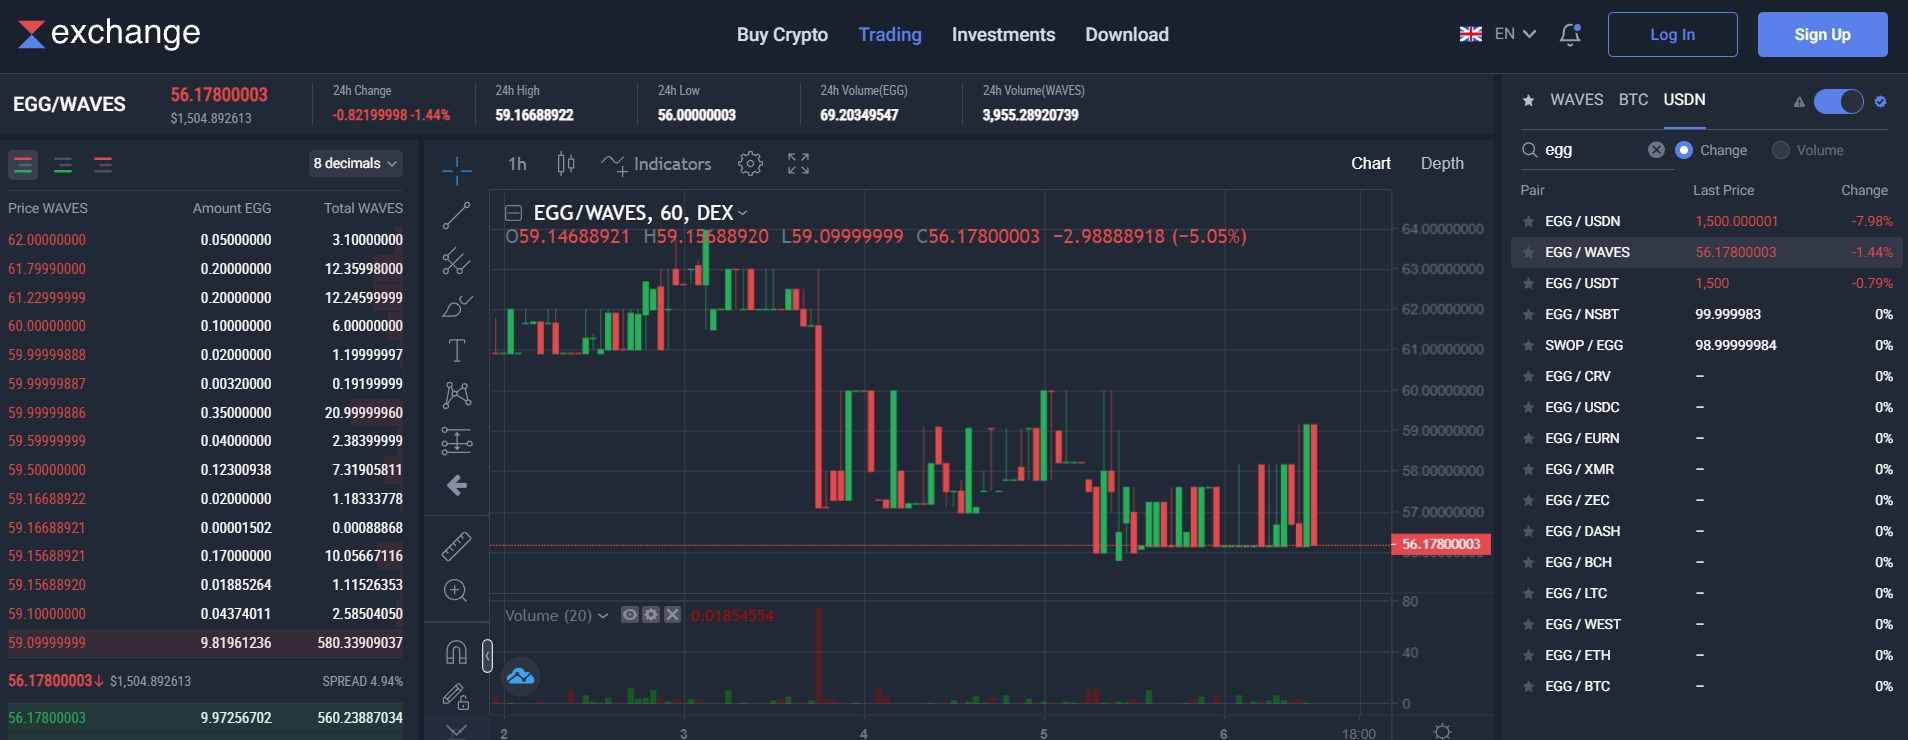
Task: Switch to the Chart tab
Action: click(x=1371, y=163)
